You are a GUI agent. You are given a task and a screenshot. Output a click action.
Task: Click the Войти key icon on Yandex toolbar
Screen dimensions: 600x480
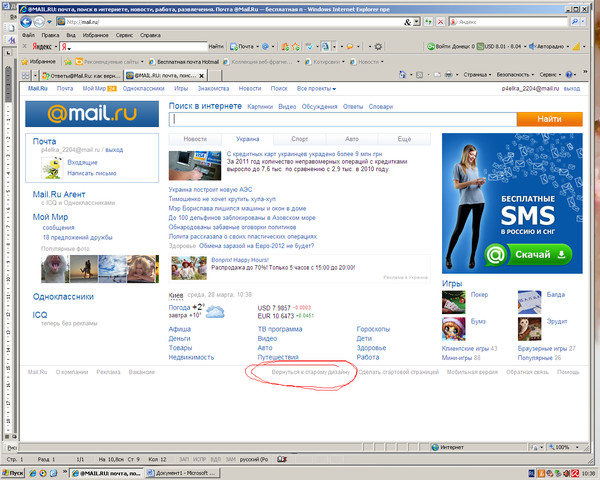click(430, 47)
